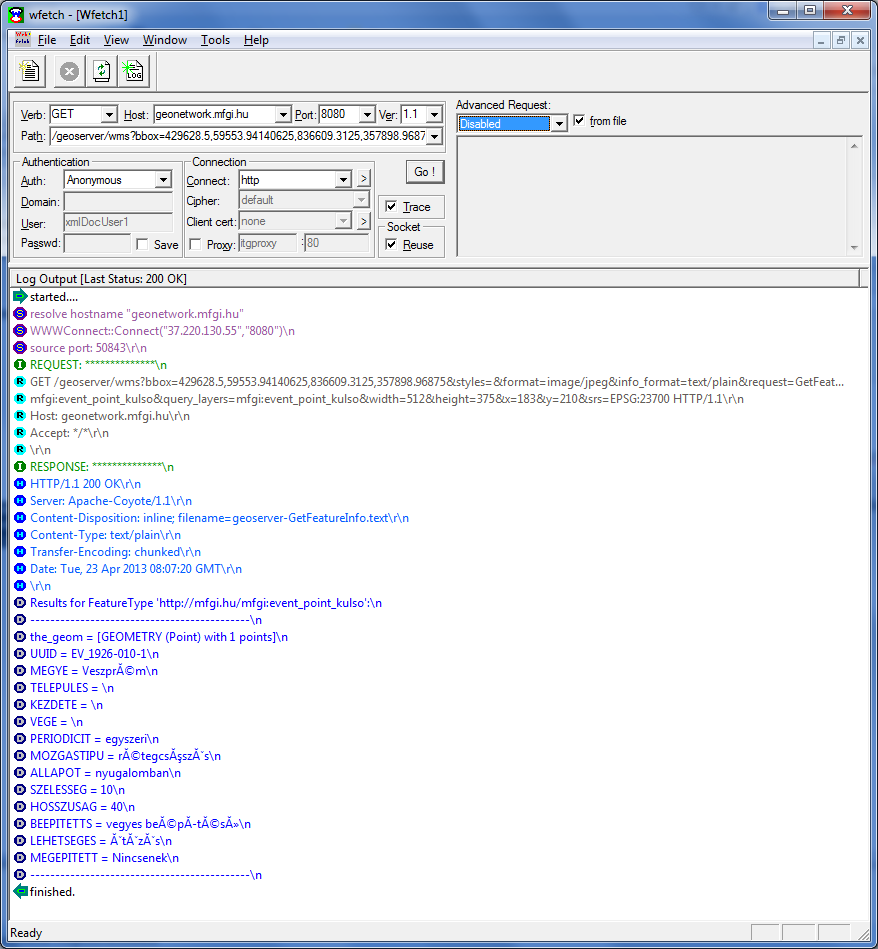This screenshot has height=949, width=878.
Task: Click the H icon beside HTTP/1.1 200 OK
Action: [20, 484]
